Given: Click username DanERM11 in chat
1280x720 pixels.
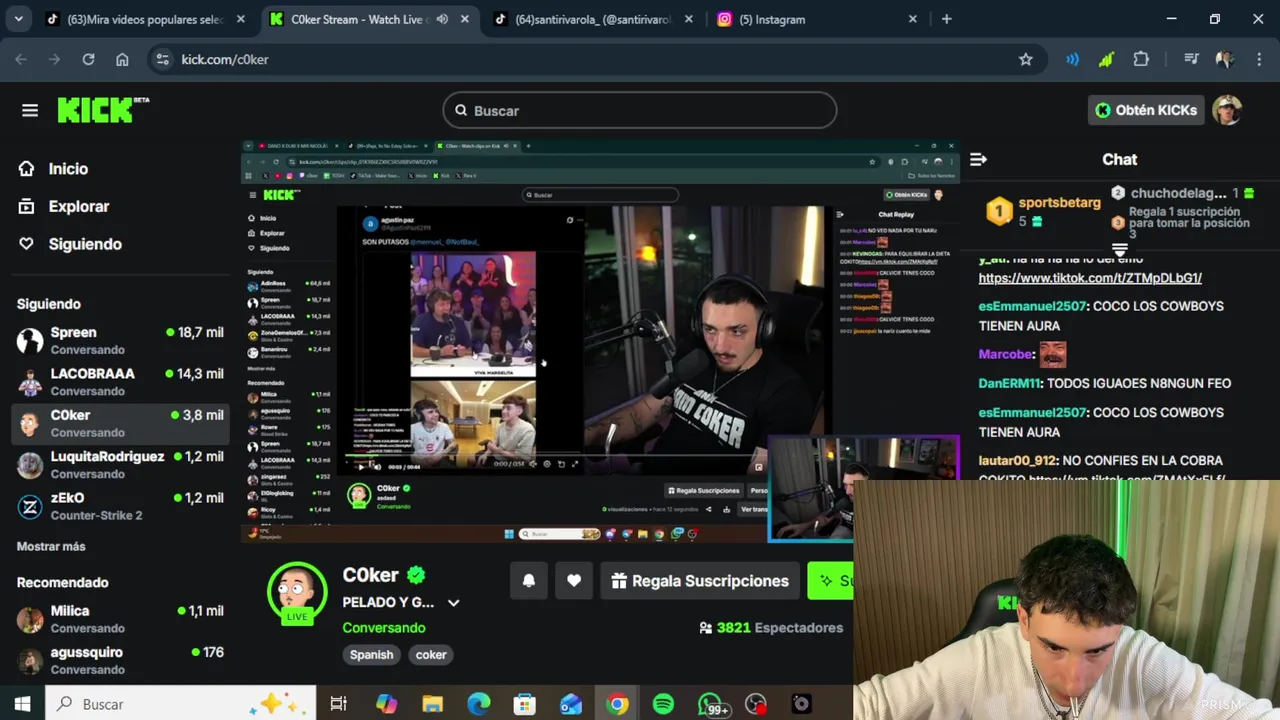Looking at the screenshot, I should click(1010, 383).
